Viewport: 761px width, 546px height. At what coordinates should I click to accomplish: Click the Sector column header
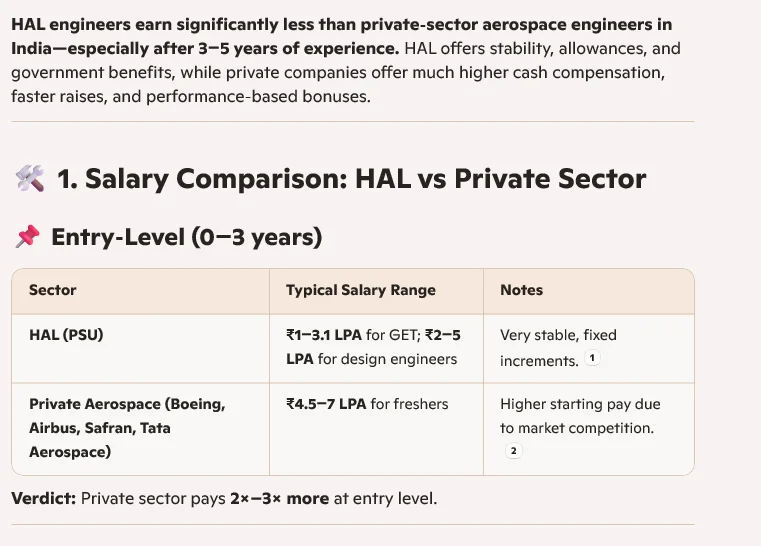(53, 290)
